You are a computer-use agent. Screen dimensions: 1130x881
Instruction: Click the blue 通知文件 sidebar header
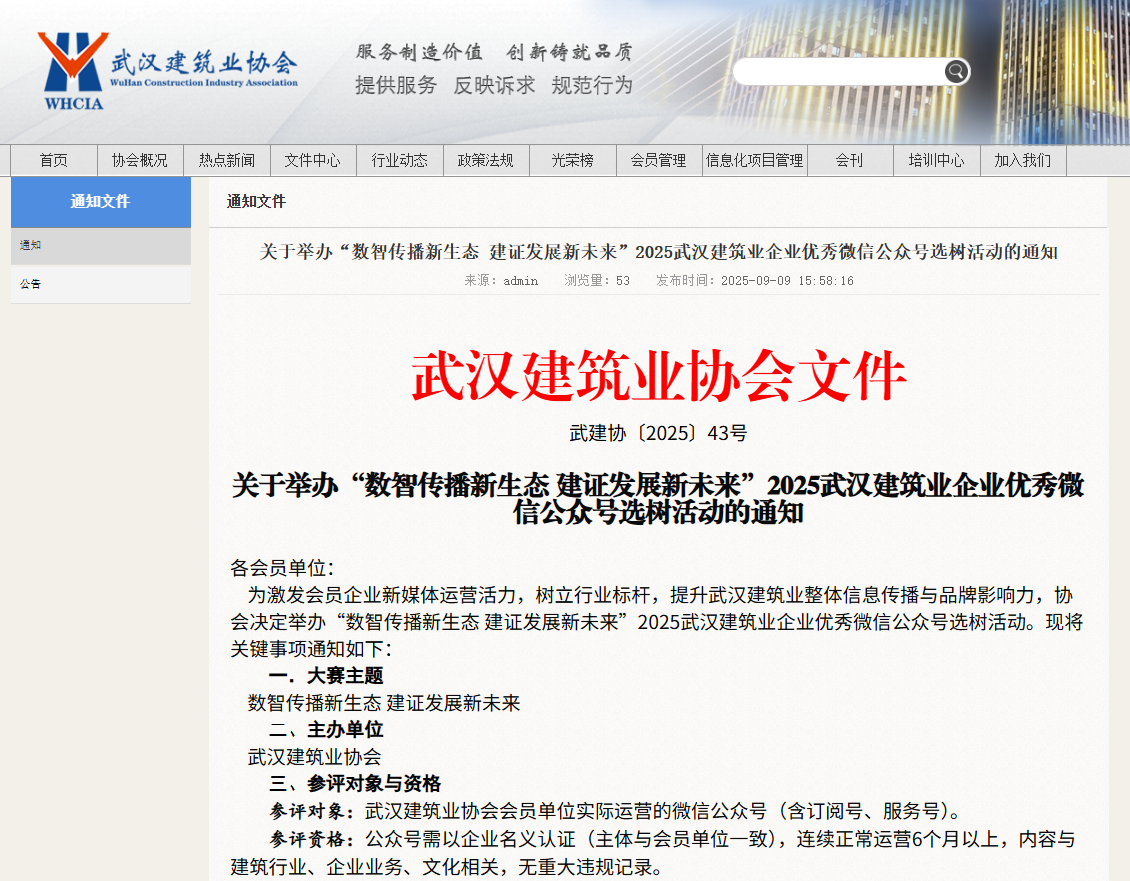coord(100,202)
